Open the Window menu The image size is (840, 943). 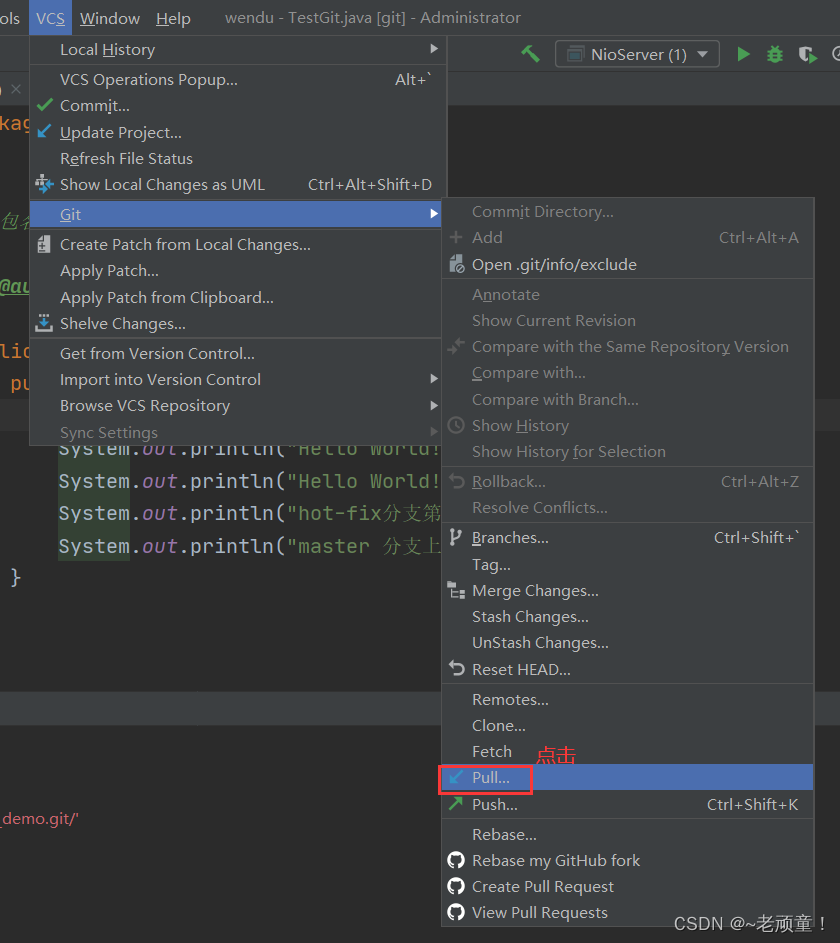click(110, 18)
